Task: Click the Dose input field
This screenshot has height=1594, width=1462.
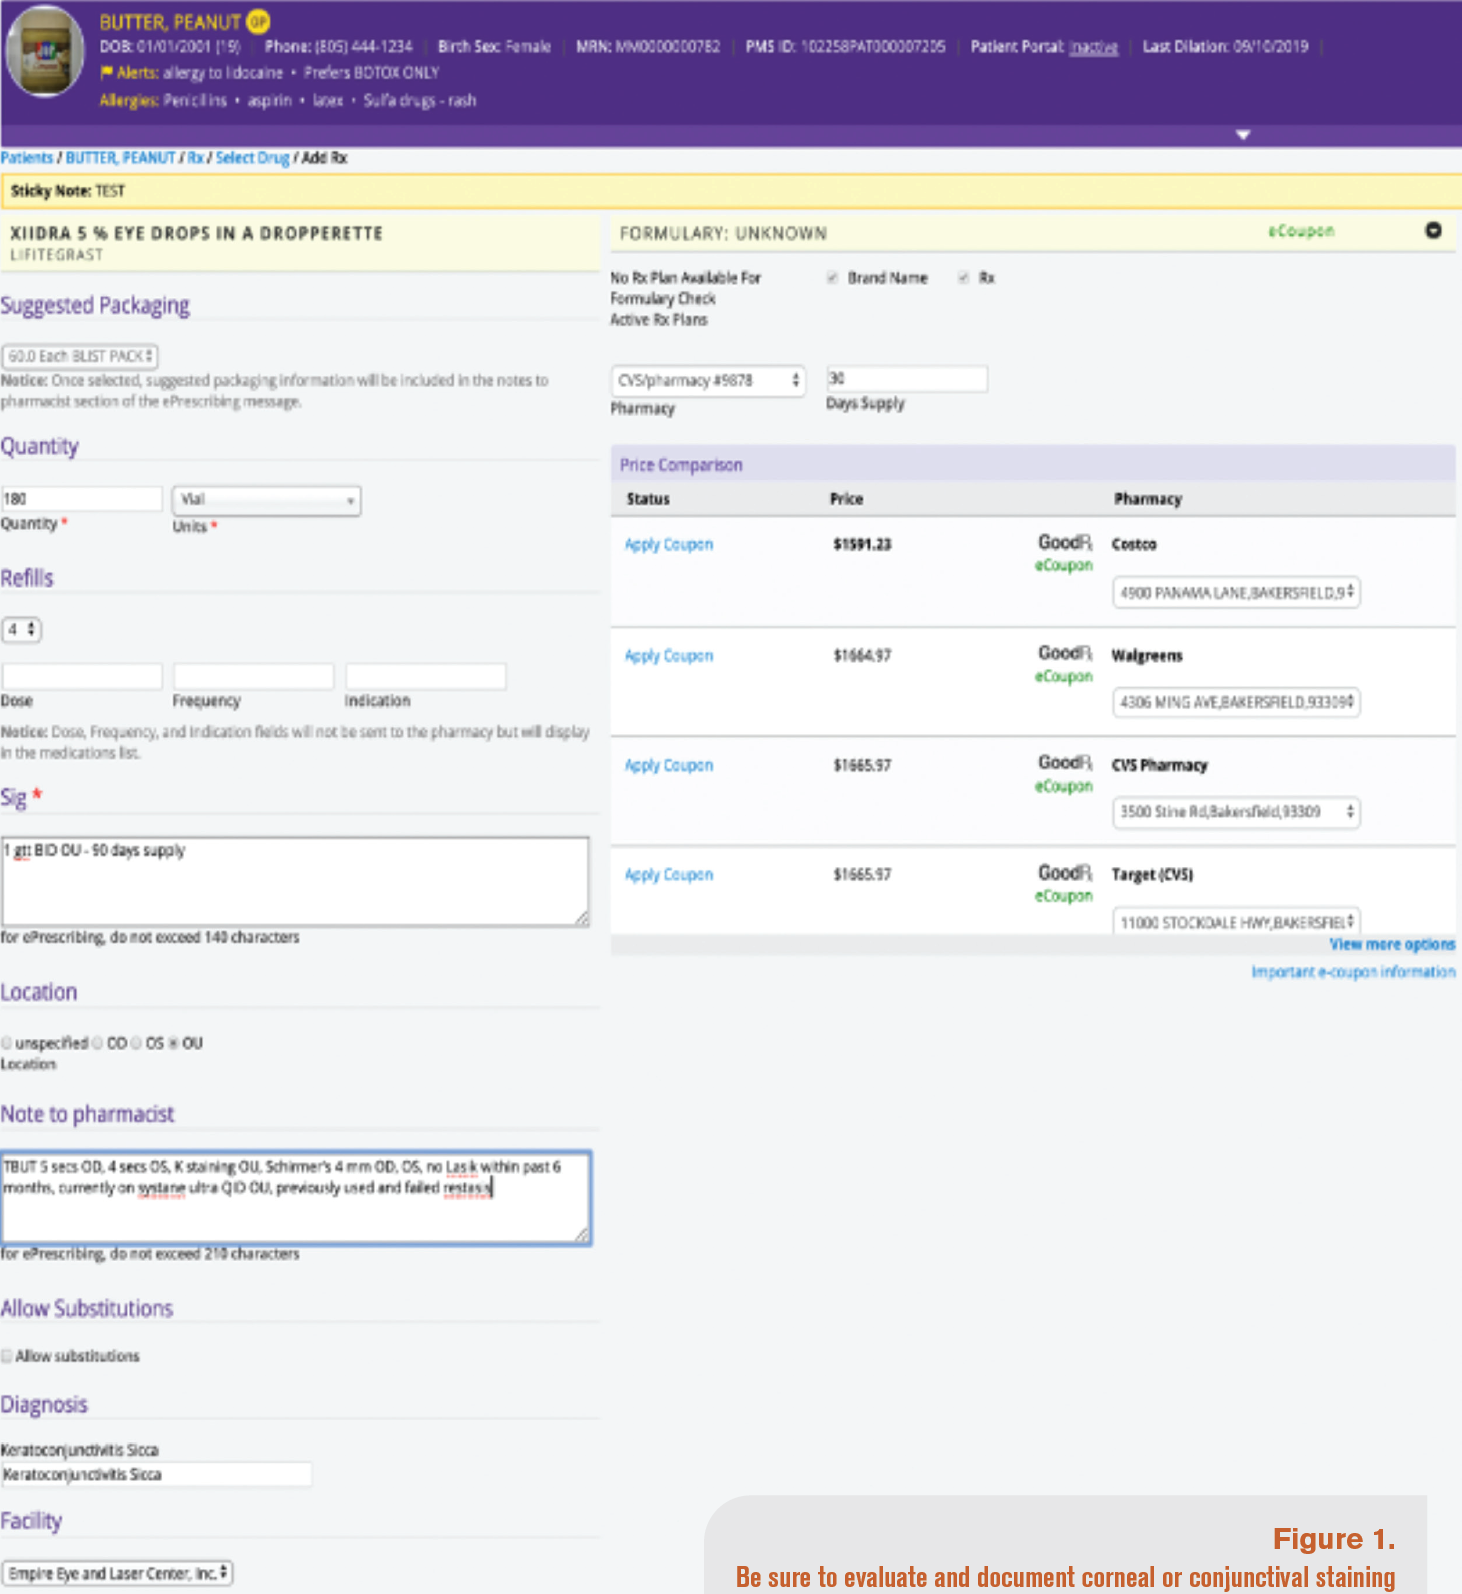Action: 82,676
